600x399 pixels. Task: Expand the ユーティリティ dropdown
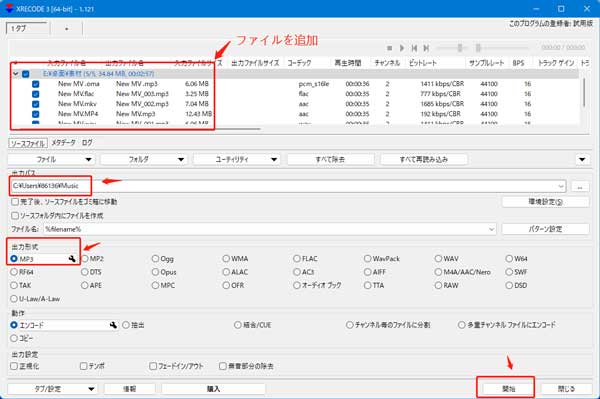pos(236,160)
